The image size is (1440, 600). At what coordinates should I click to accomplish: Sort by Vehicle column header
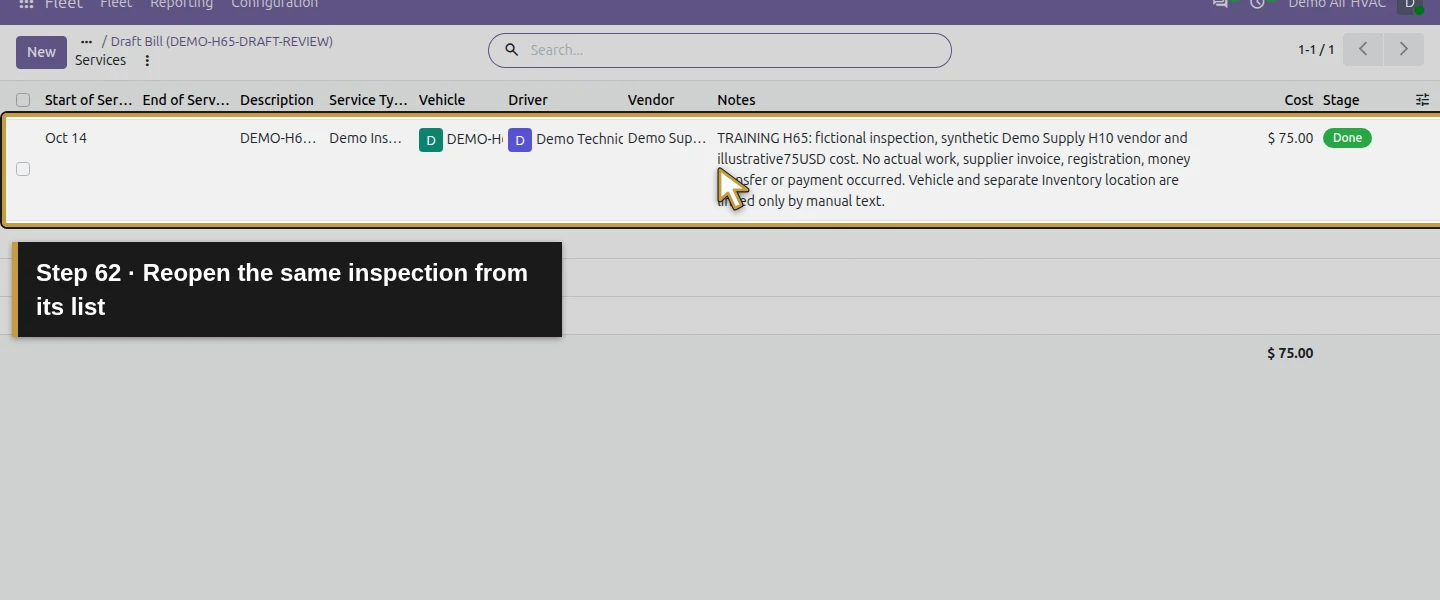coord(442,100)
